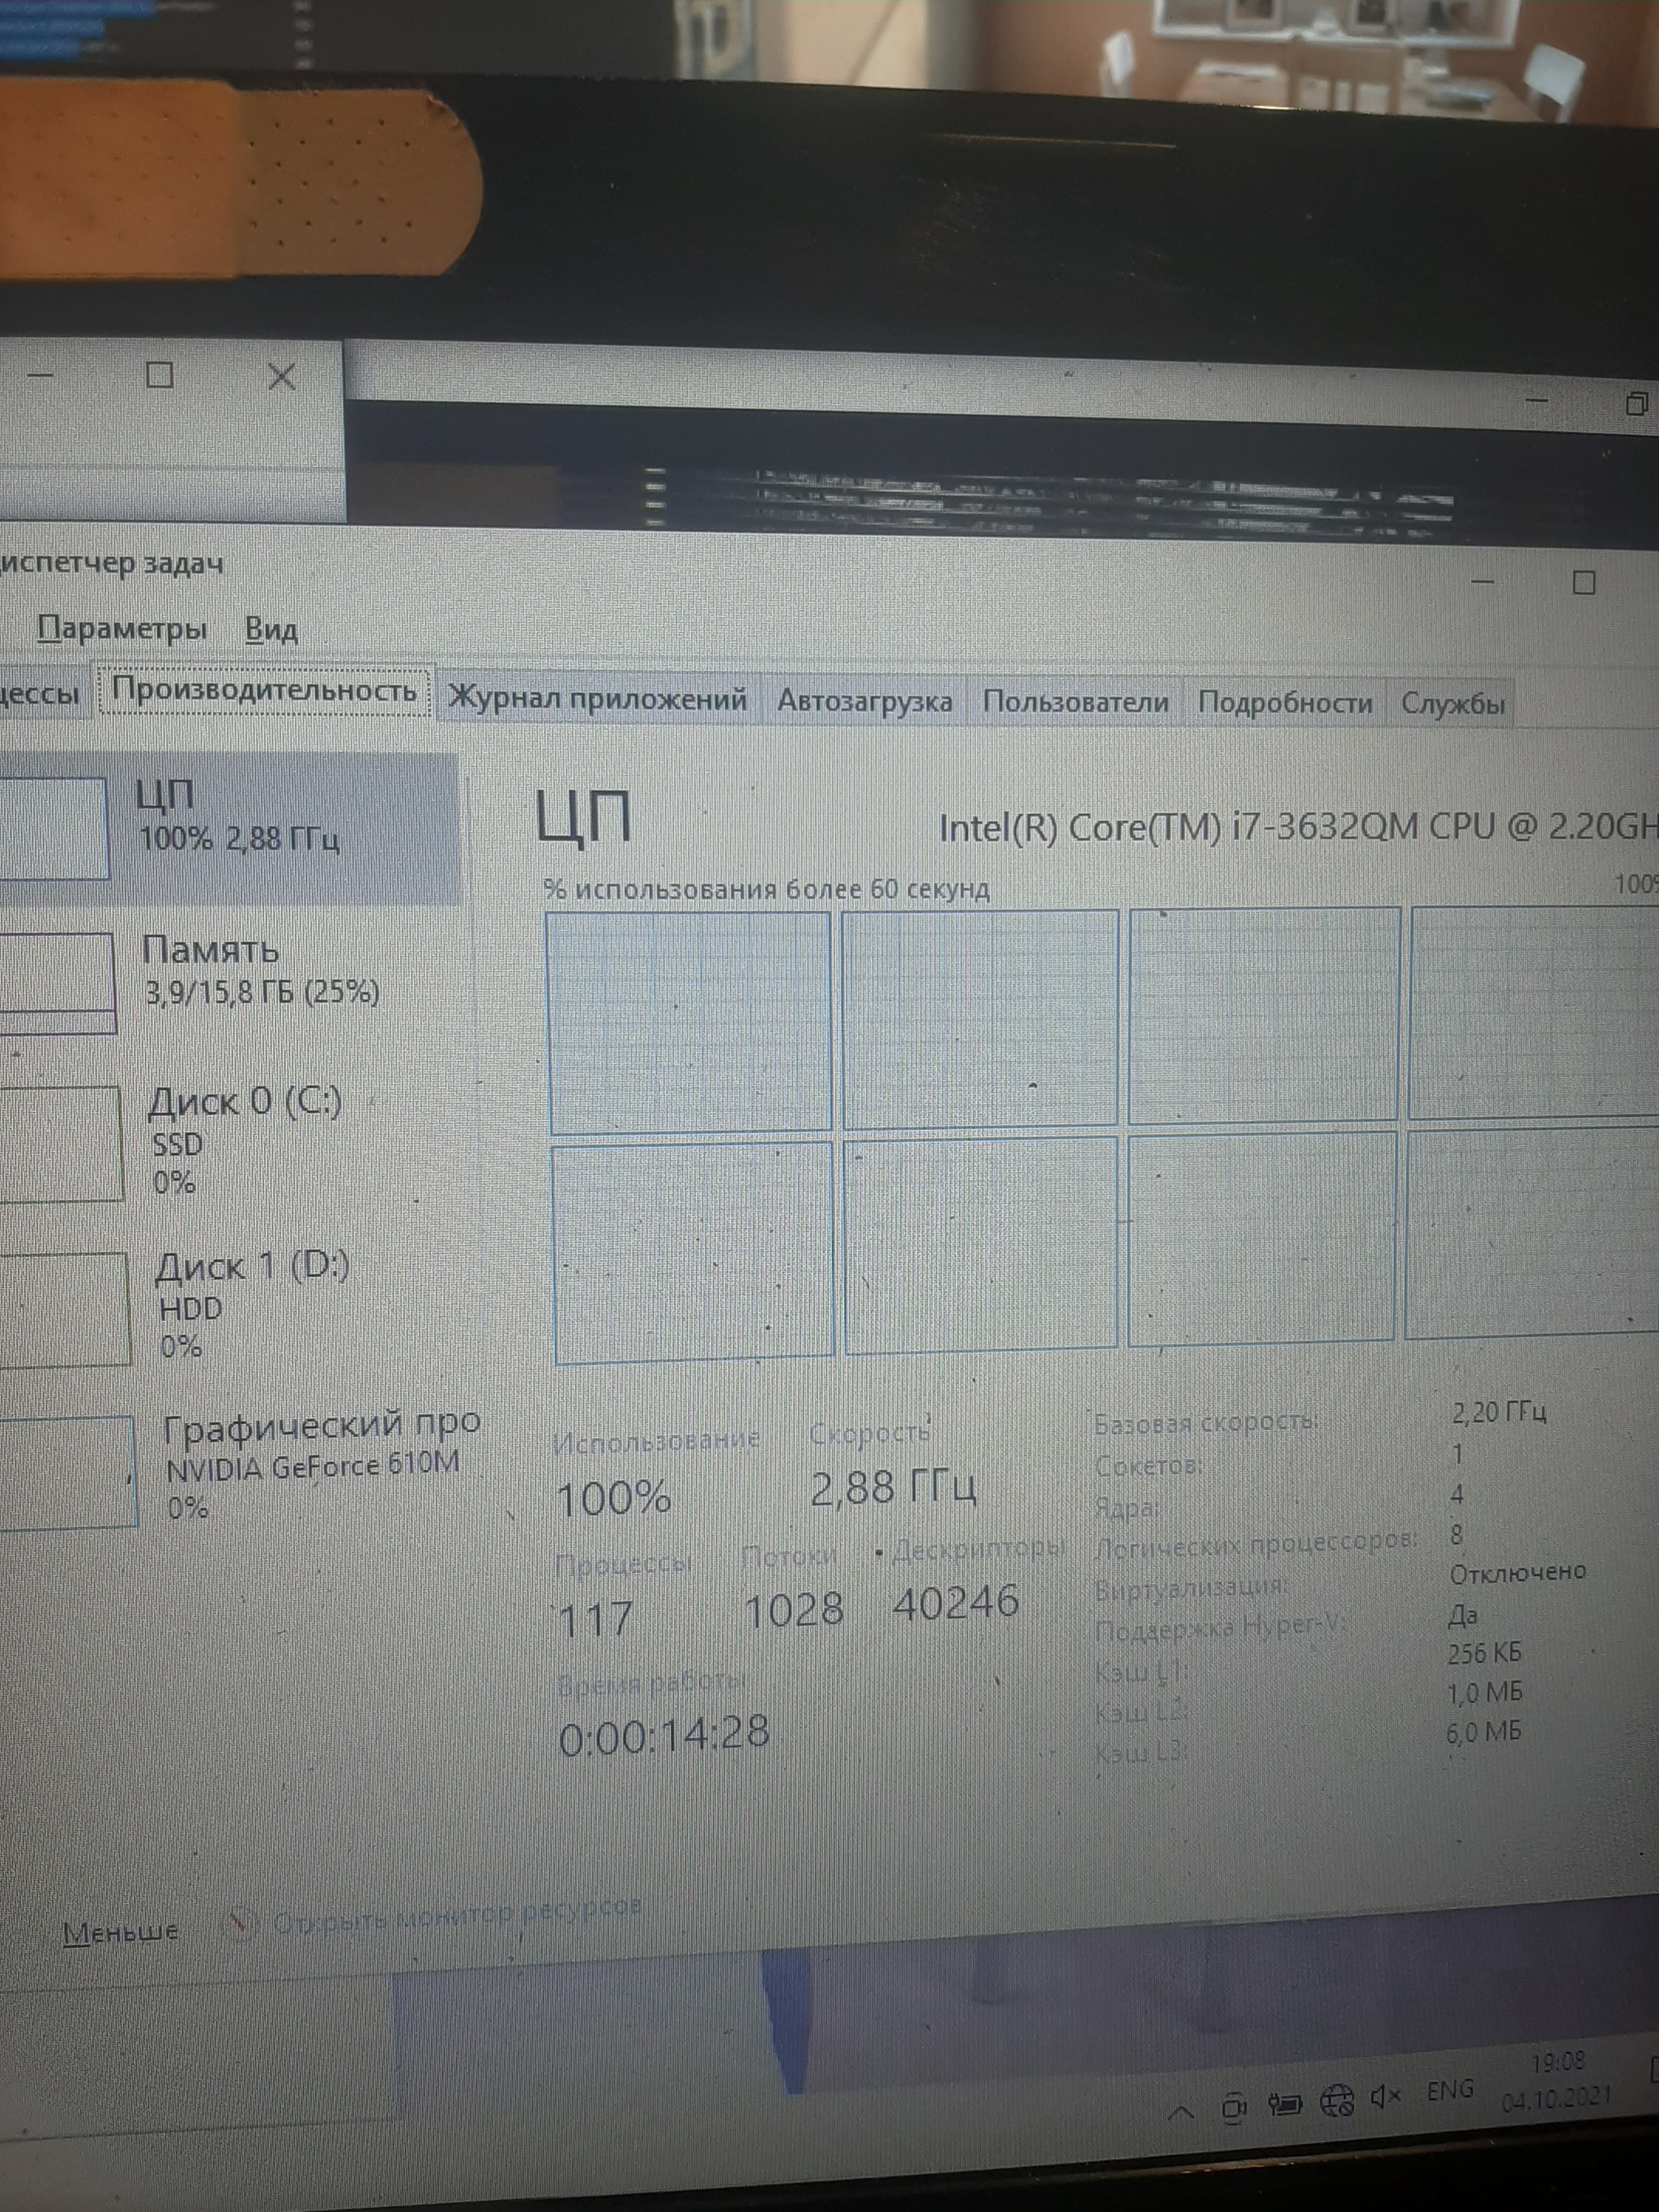
Task: Click the Meet Now camera tray icon
Action: [1234, 2108]
